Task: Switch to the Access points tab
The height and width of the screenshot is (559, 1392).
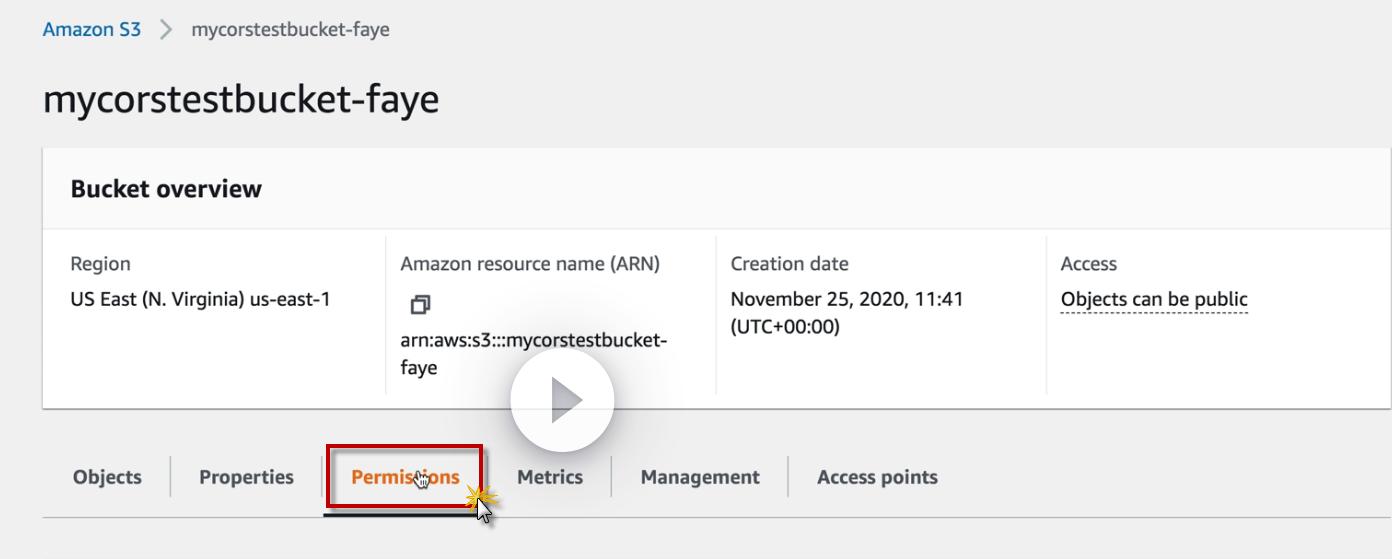Action: 877,477
